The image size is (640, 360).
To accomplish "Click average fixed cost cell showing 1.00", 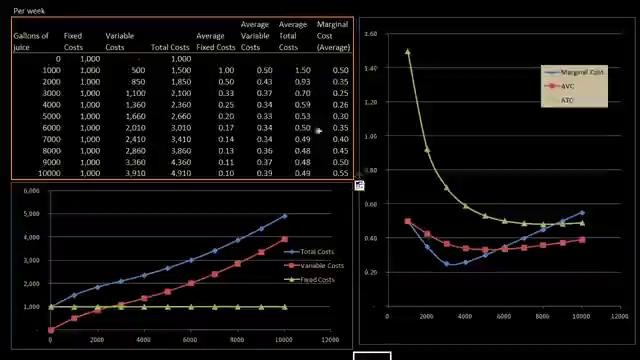I will click(226, 70).
